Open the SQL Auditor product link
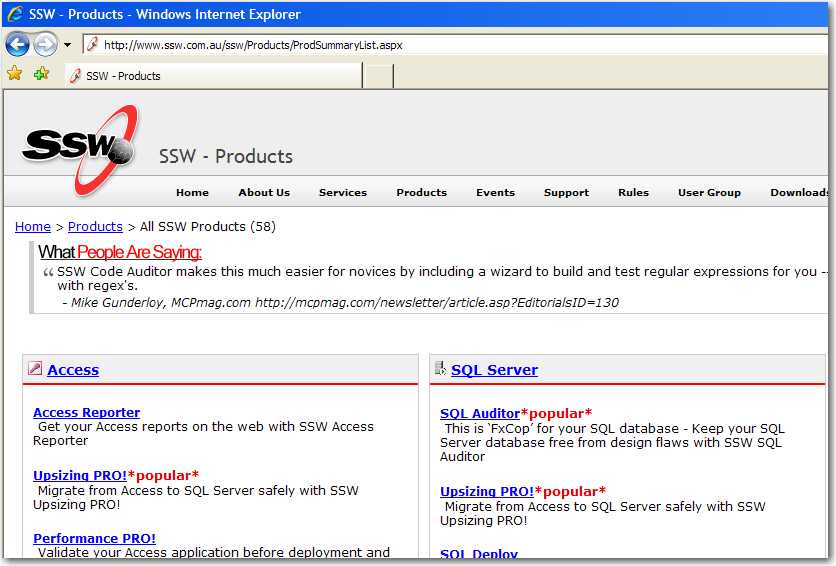 (480, 413)
